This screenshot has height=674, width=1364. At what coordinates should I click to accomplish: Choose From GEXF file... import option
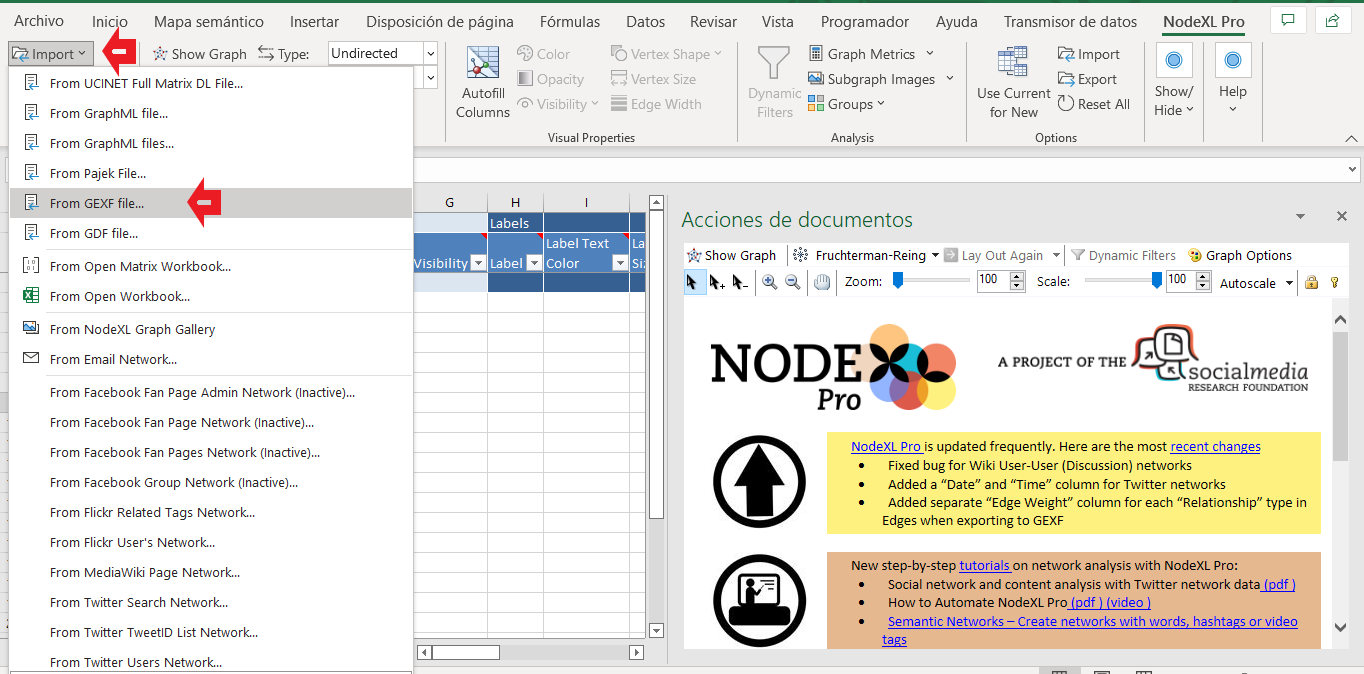coord(97,203)
